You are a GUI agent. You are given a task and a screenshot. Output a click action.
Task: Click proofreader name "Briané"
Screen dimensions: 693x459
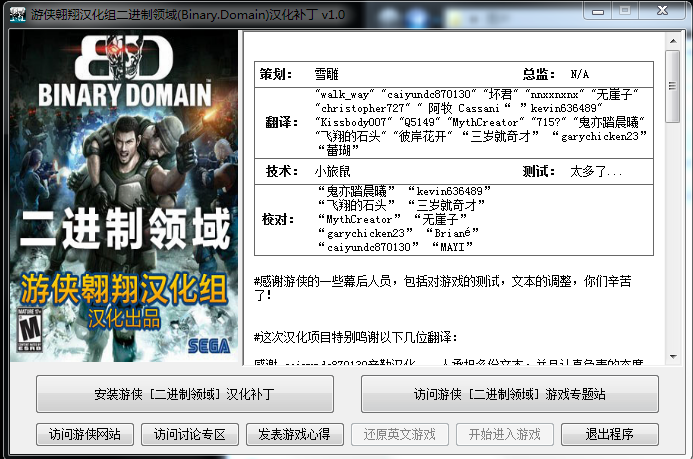click(x=452, y=233)
